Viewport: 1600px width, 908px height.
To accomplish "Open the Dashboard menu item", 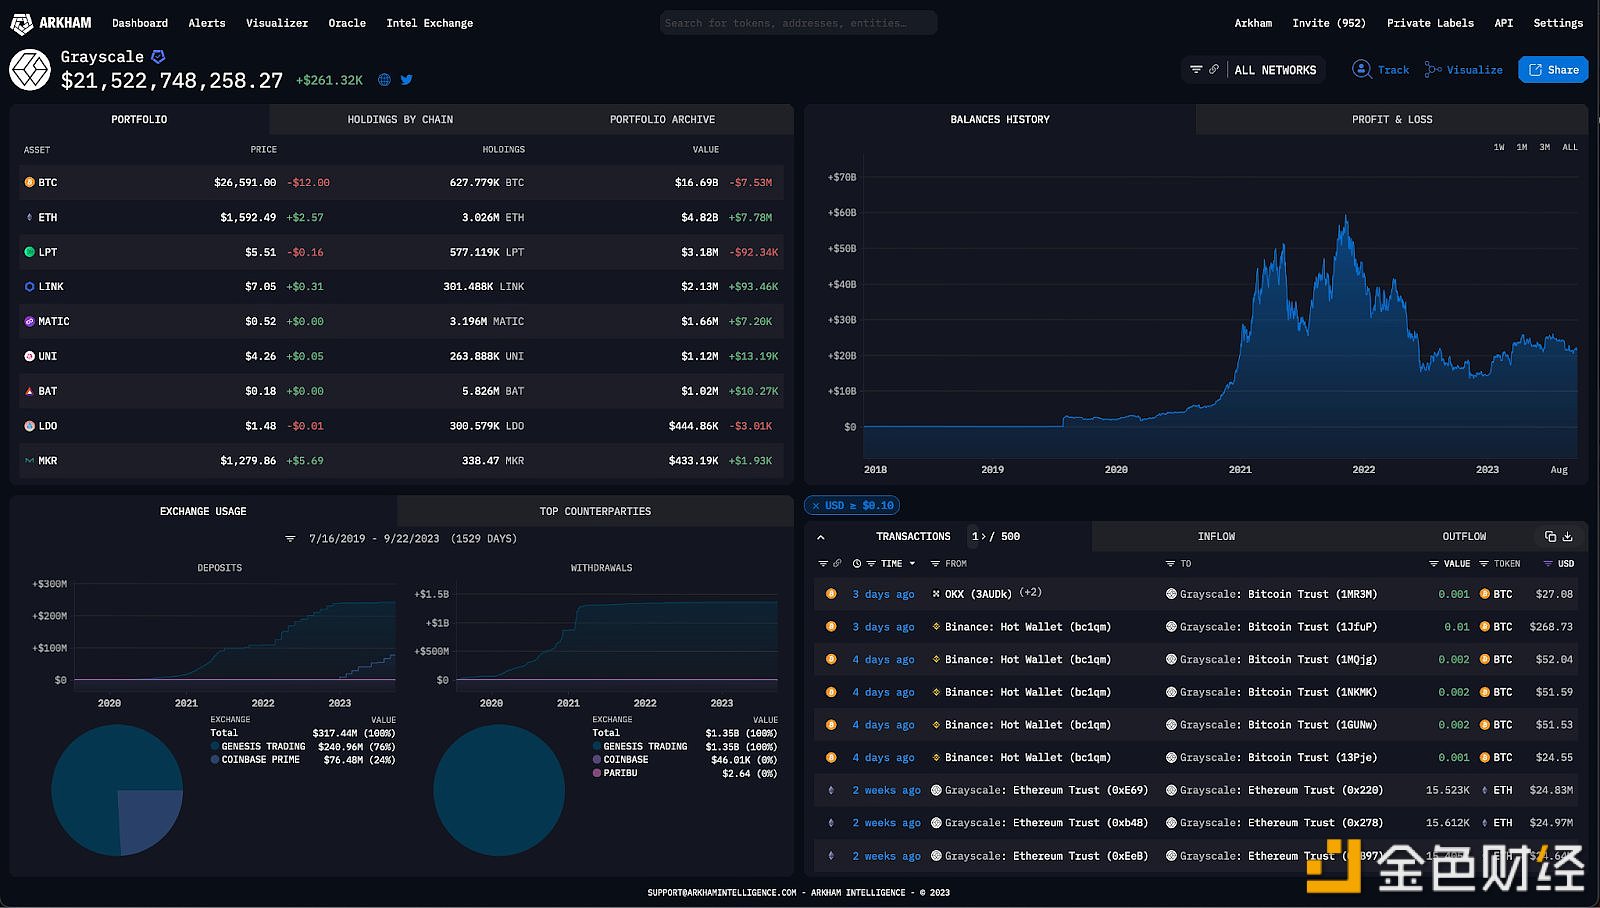I will (x=140, y=23).
